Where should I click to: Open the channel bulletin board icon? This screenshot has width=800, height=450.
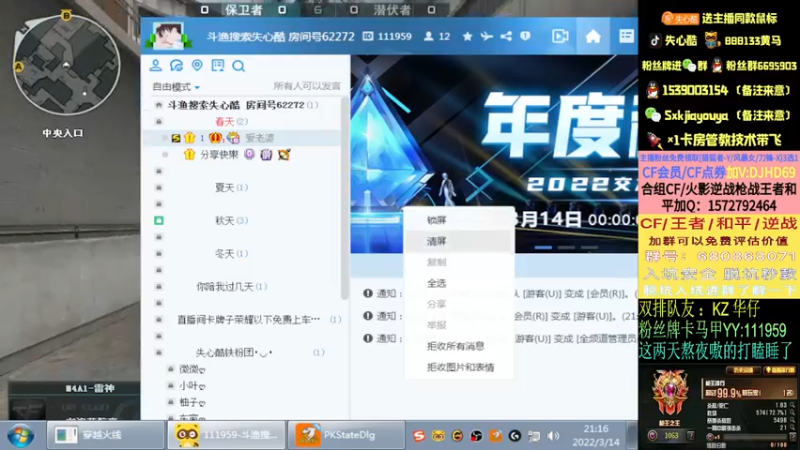pyautogui.click(x=218, y=65)
